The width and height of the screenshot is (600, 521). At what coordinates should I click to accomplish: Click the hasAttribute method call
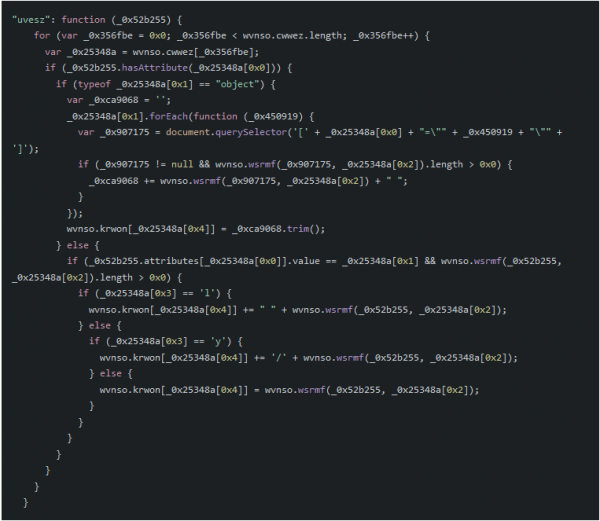point(155,68)
